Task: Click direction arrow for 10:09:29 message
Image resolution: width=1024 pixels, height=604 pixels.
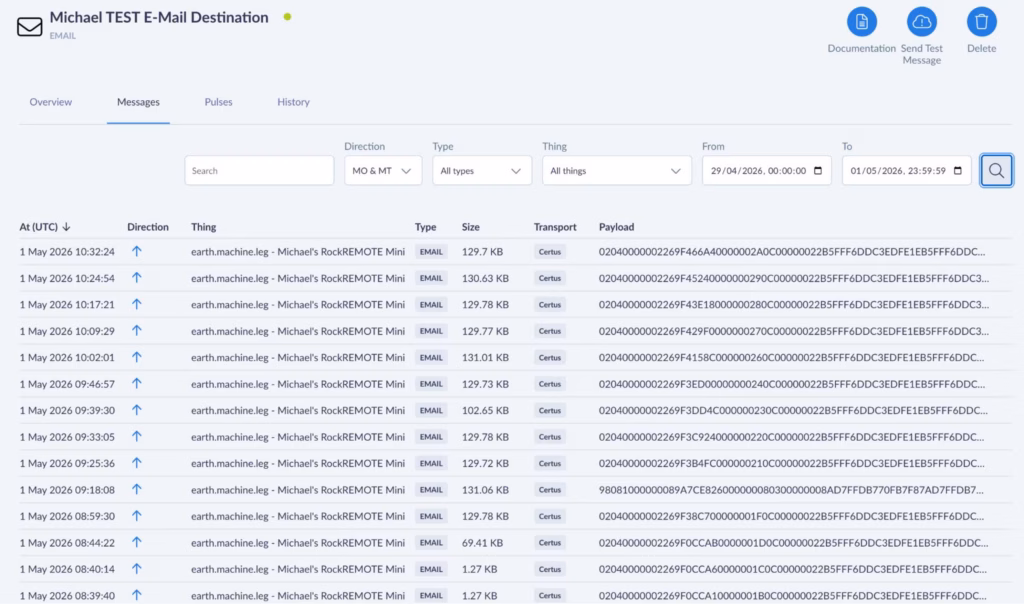Action: 136,330
